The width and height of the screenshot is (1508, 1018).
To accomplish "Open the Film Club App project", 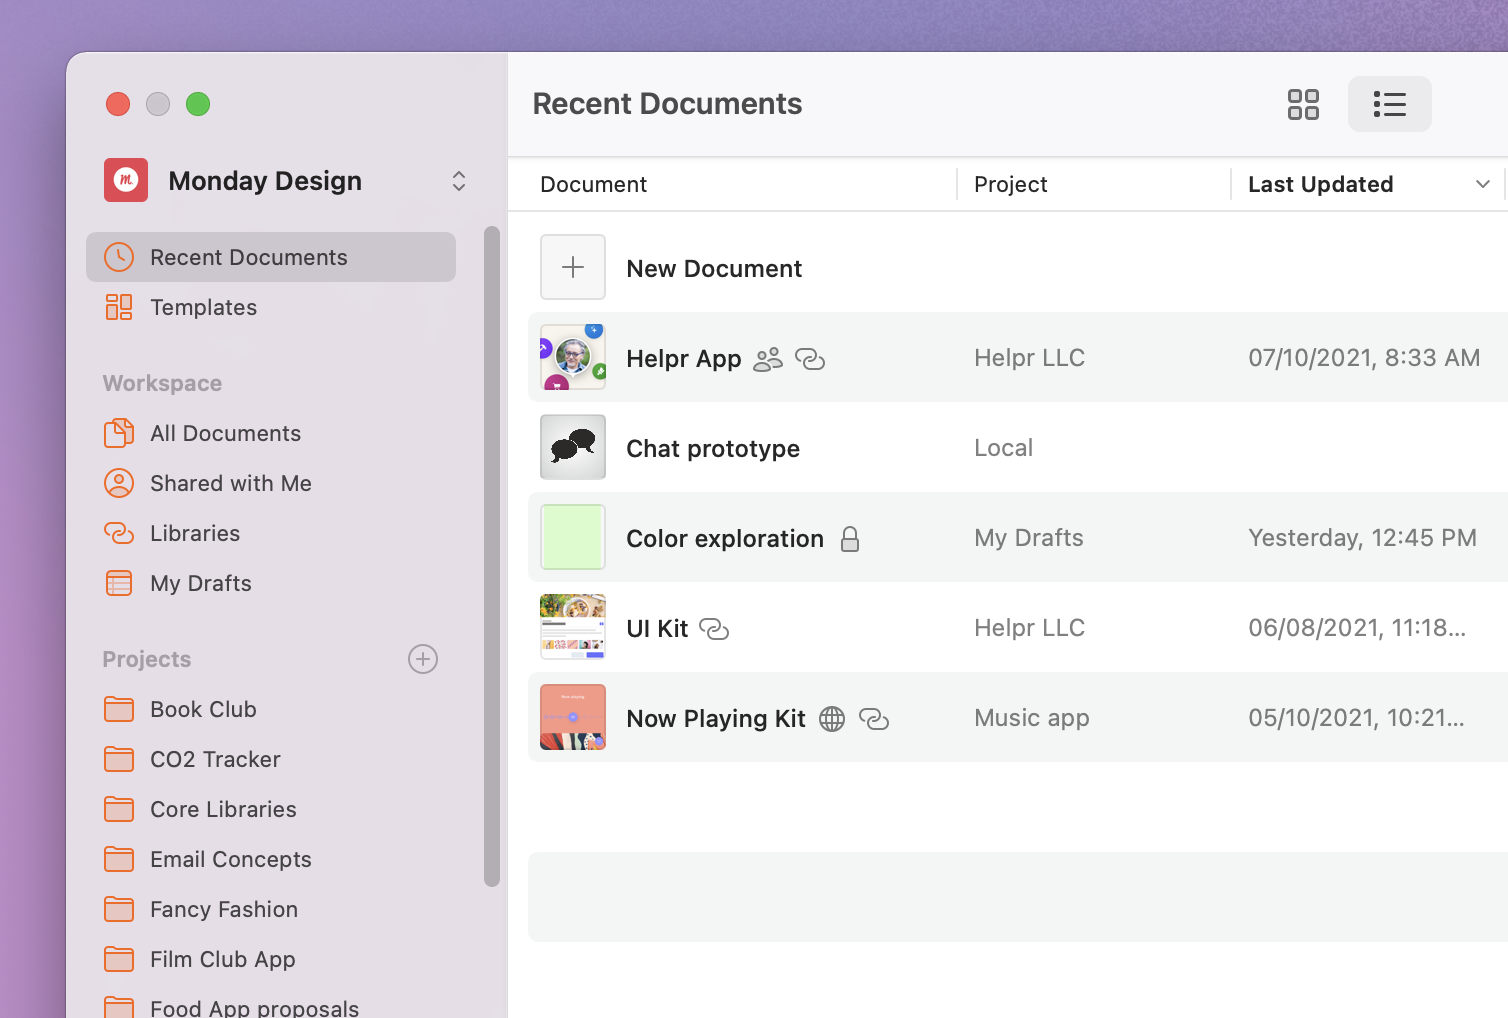I will pyautogui.click(x=222, y=959).
